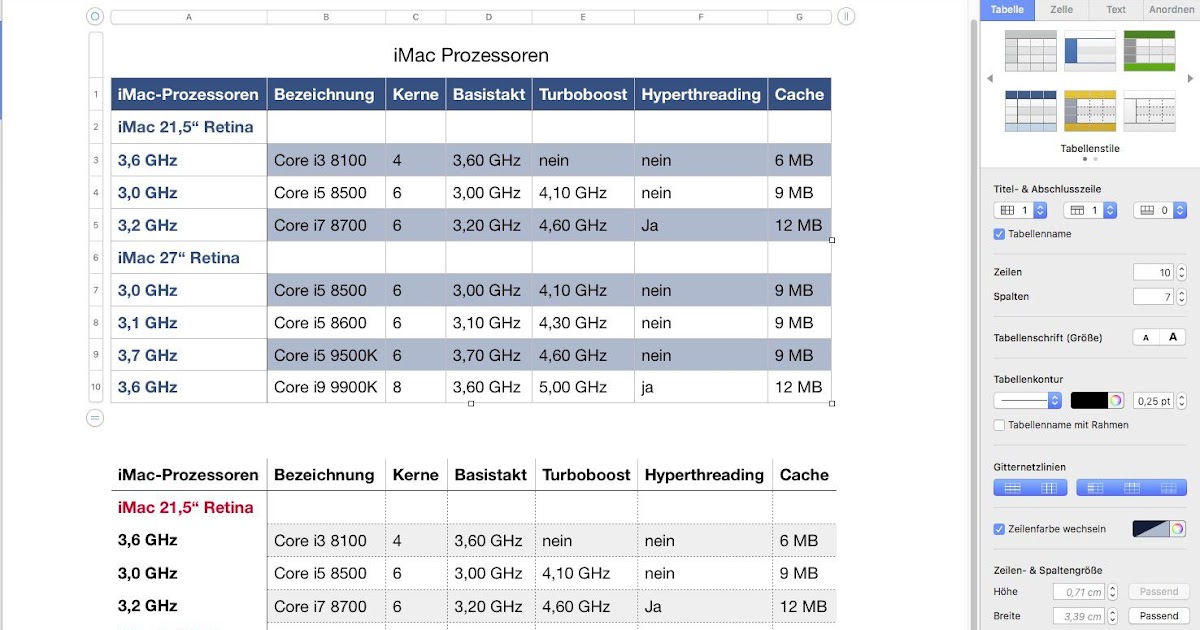Open the Tabellenkontur line style dropdown
Screen dimensions: 1200x630
pyautogui.click(x=1028, y=400)
